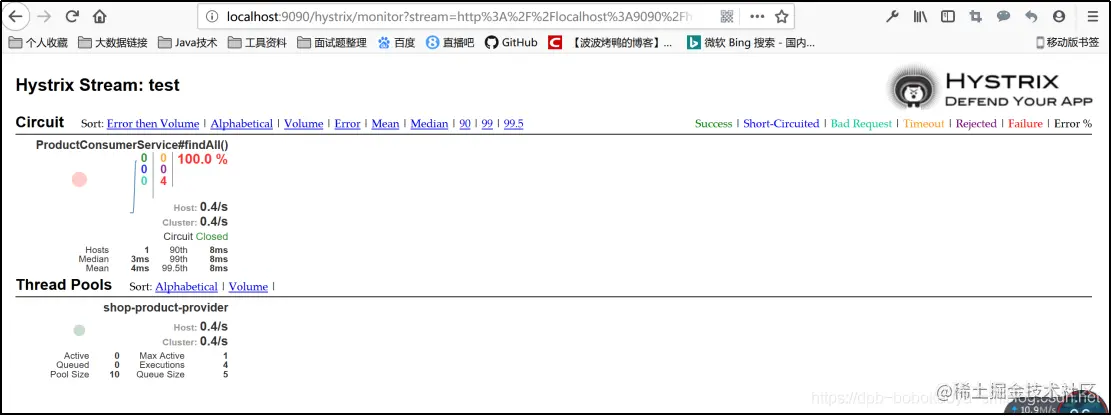This screenshot has width=1111, height=416.
Task: Click the Timeout legend label
Action: click(x=924, y=124)
